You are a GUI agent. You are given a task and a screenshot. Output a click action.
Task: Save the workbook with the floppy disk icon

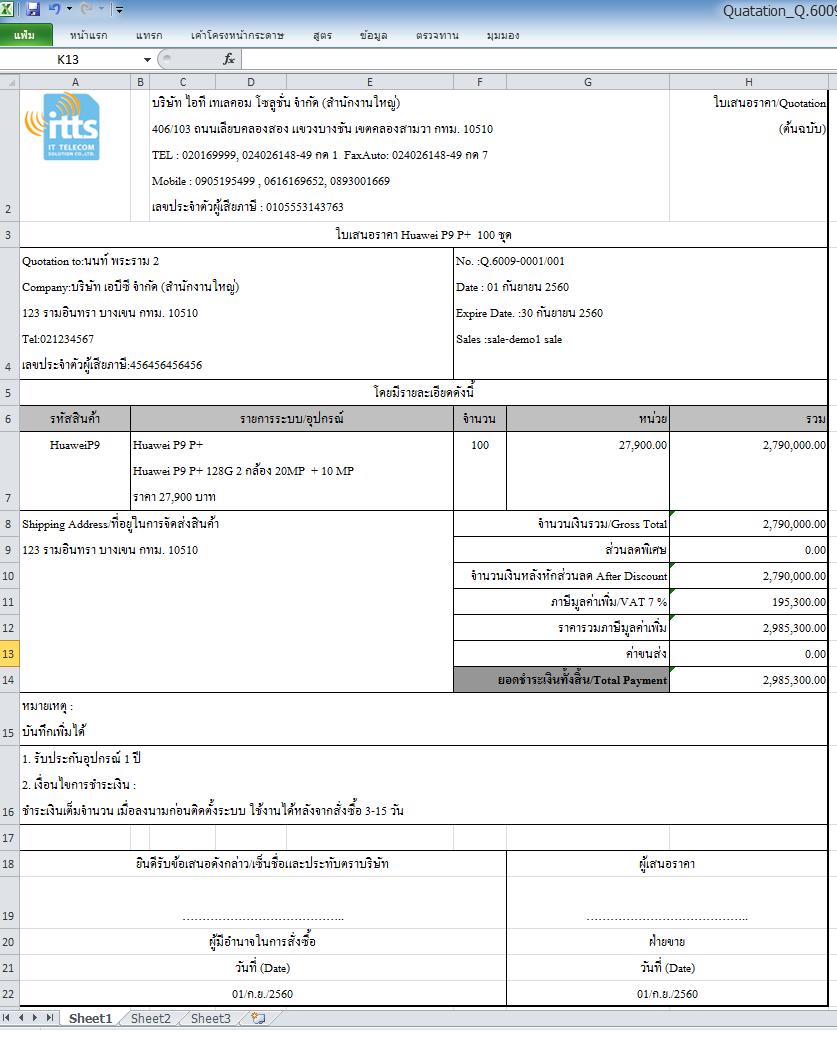point(33,9)
